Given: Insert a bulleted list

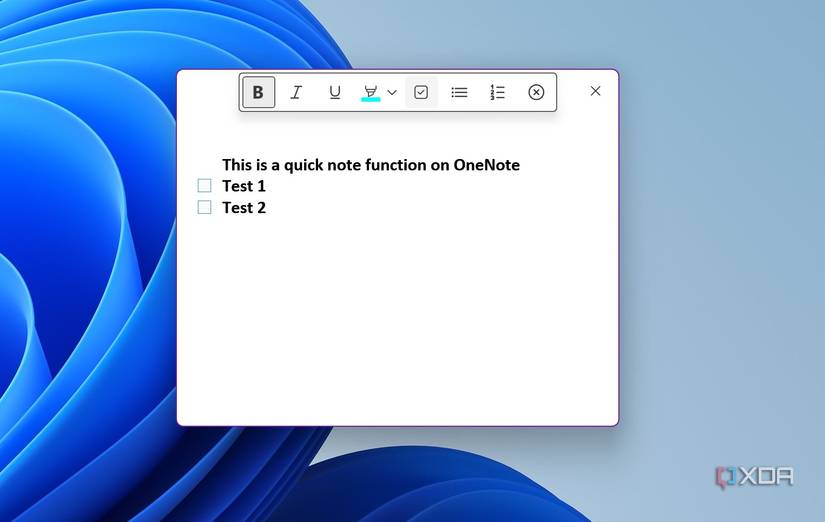Looking at the screenshot, I should pyautogui.click(x=459, y=92).
